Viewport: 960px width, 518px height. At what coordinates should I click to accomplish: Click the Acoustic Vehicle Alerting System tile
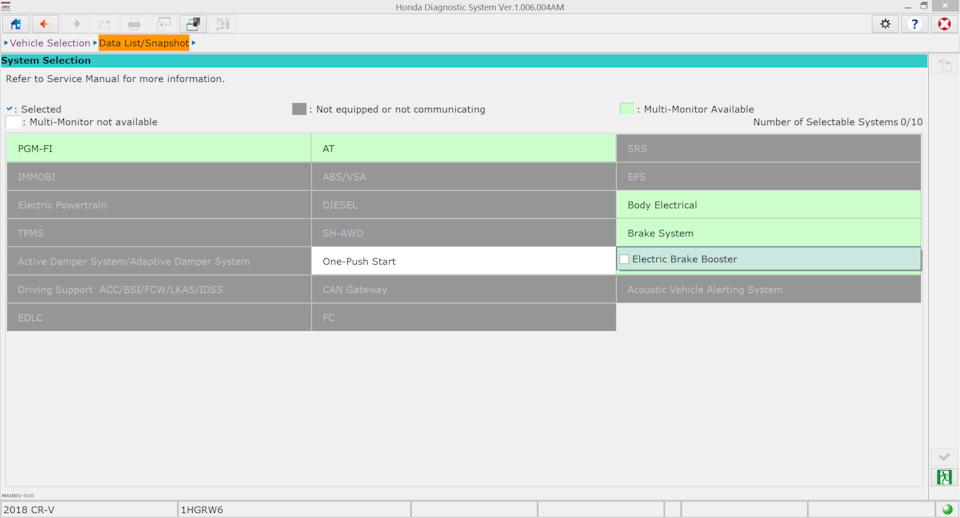click(x=768, y=290)
